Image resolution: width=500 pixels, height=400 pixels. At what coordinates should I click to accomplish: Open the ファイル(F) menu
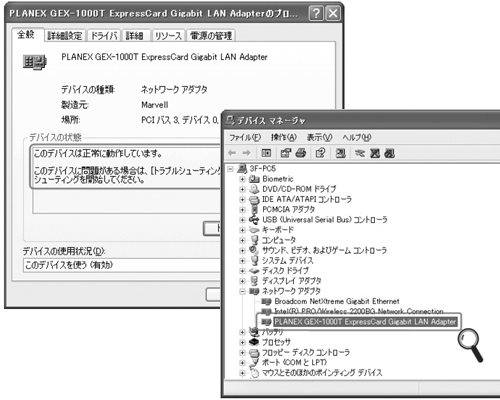[x=245, y=137]
